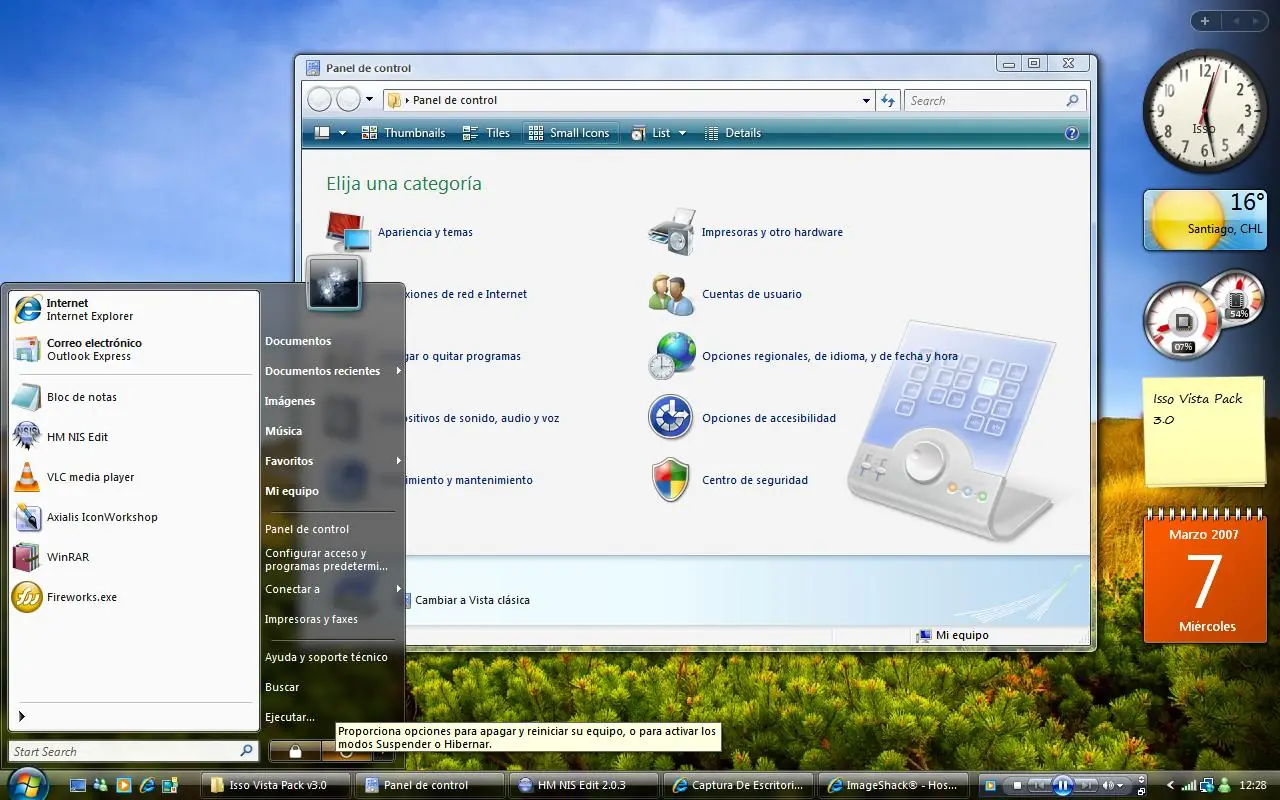Open the recent pages dropdown beside the navigation buttons

pos(369,100)
